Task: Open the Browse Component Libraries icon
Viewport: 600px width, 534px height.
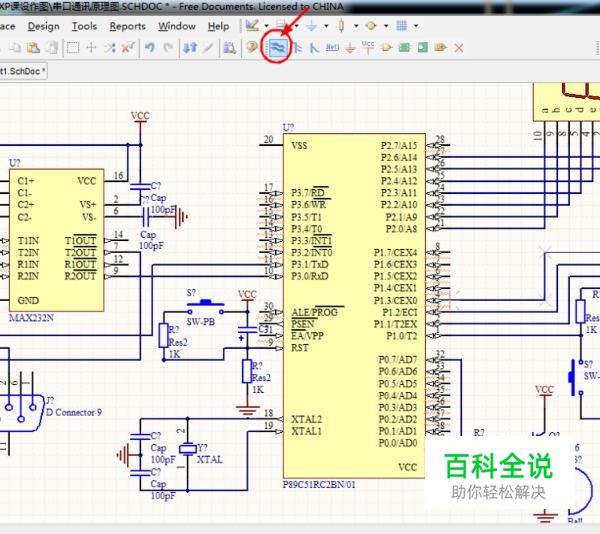Action: (230, 48)
